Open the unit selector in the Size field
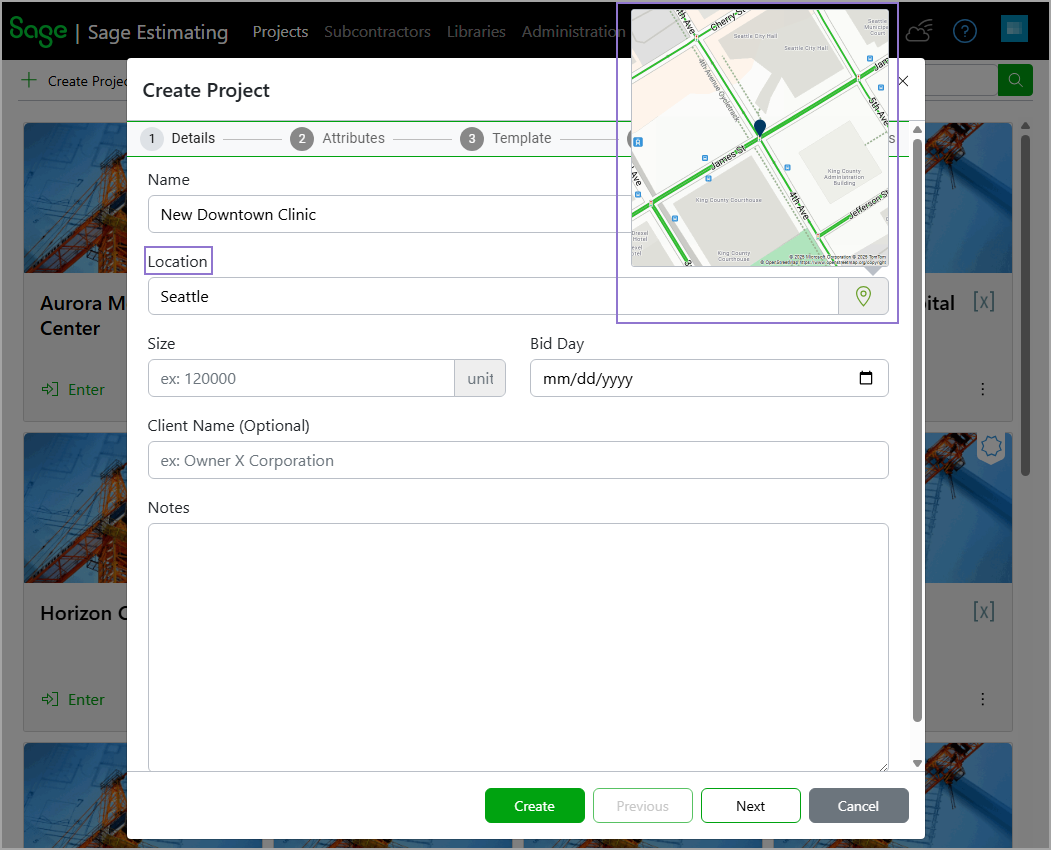1051x850 pixels. click(x=480, y=378)
